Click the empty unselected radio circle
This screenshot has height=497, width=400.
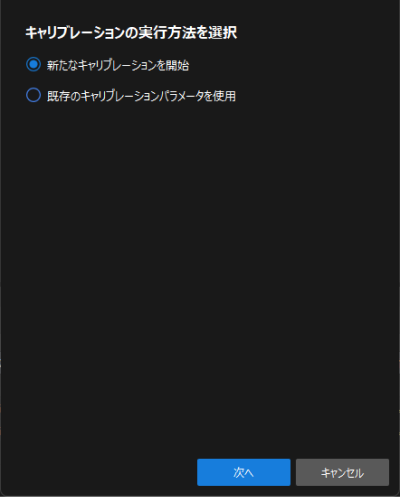coord(33,95)
